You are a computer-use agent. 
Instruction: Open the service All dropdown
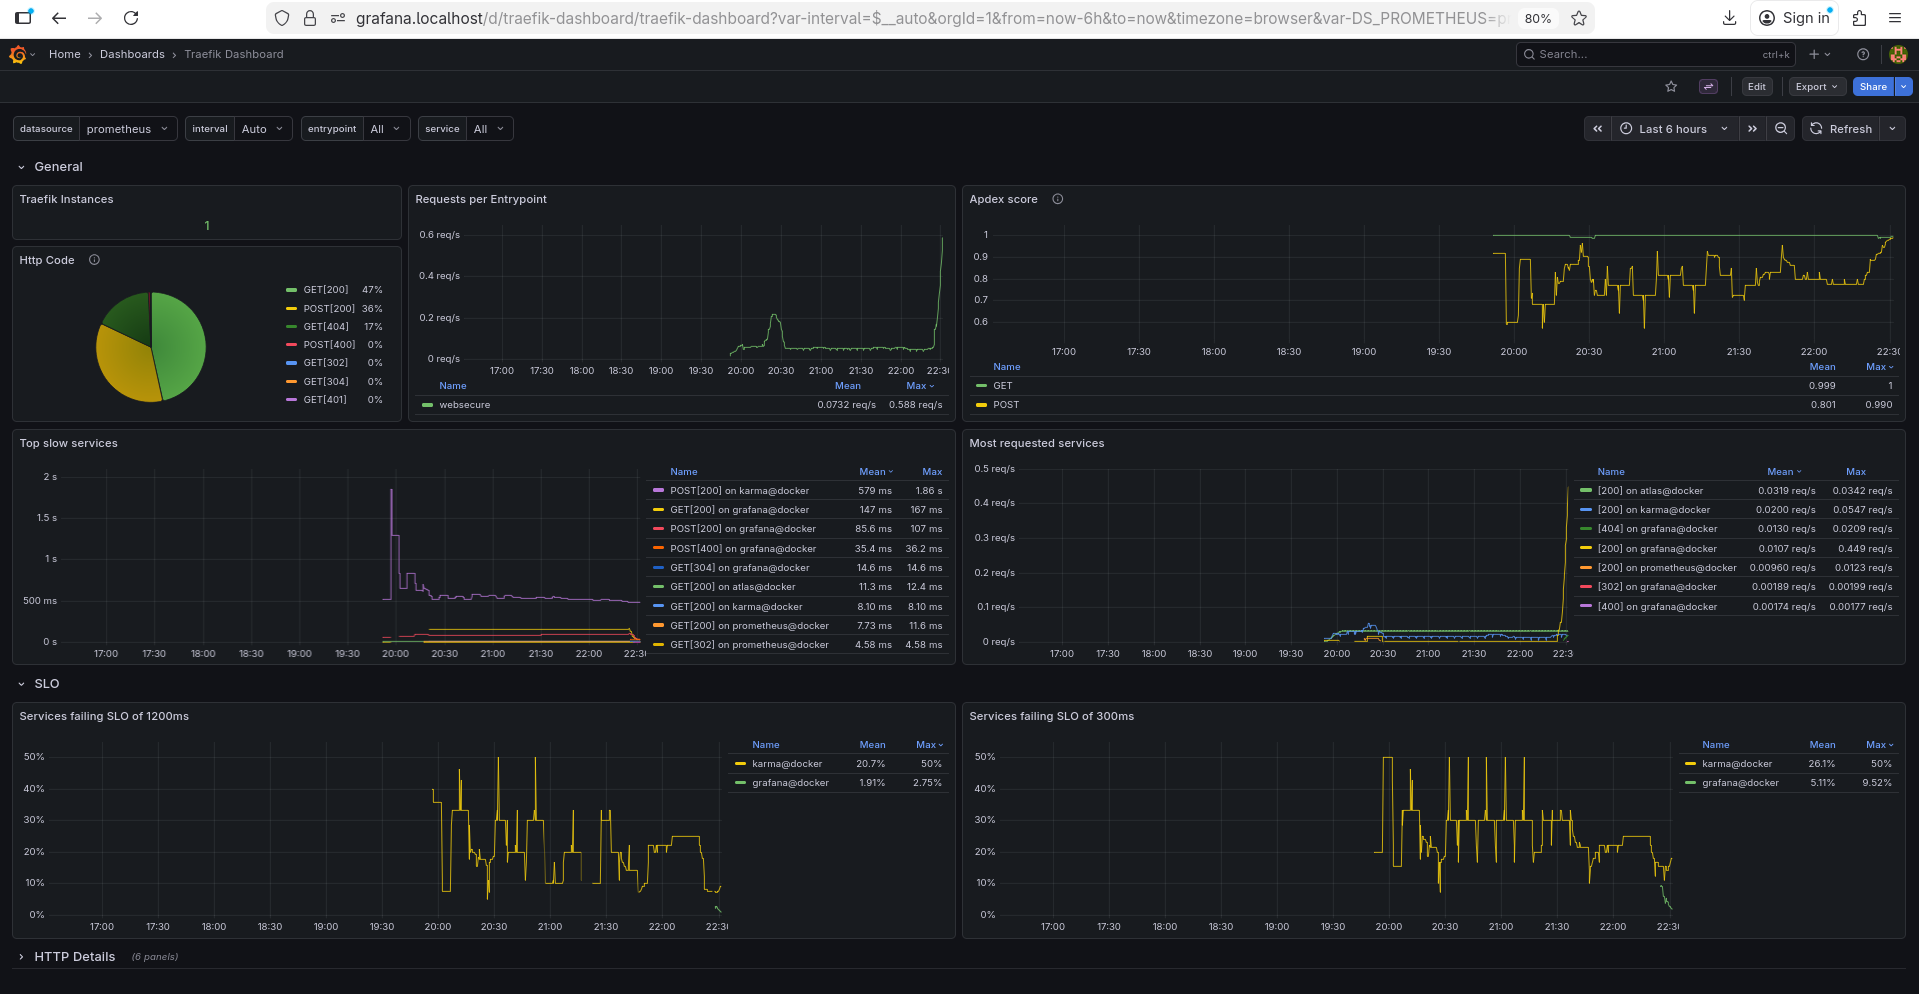[x=489, y=129]
